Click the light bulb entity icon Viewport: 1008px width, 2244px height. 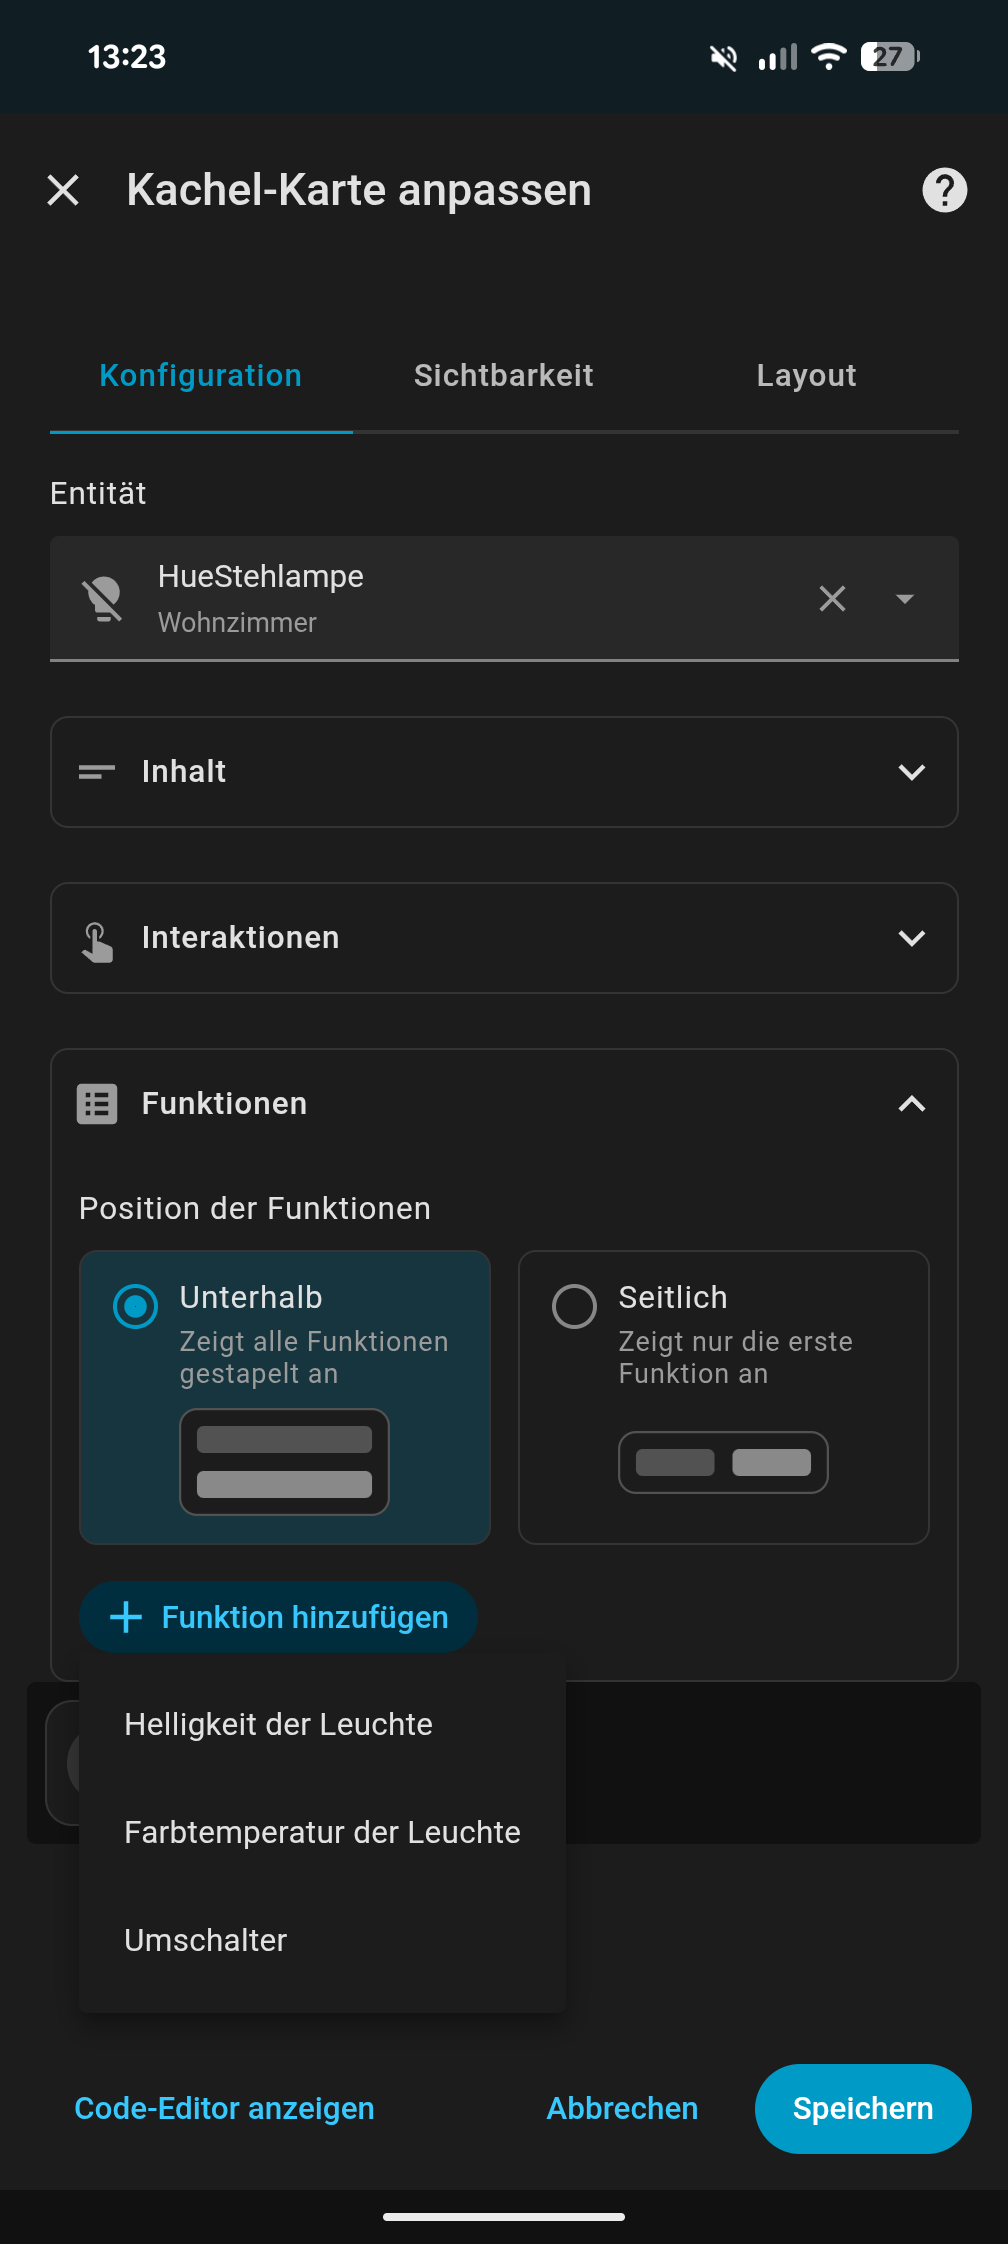point(103,599)
